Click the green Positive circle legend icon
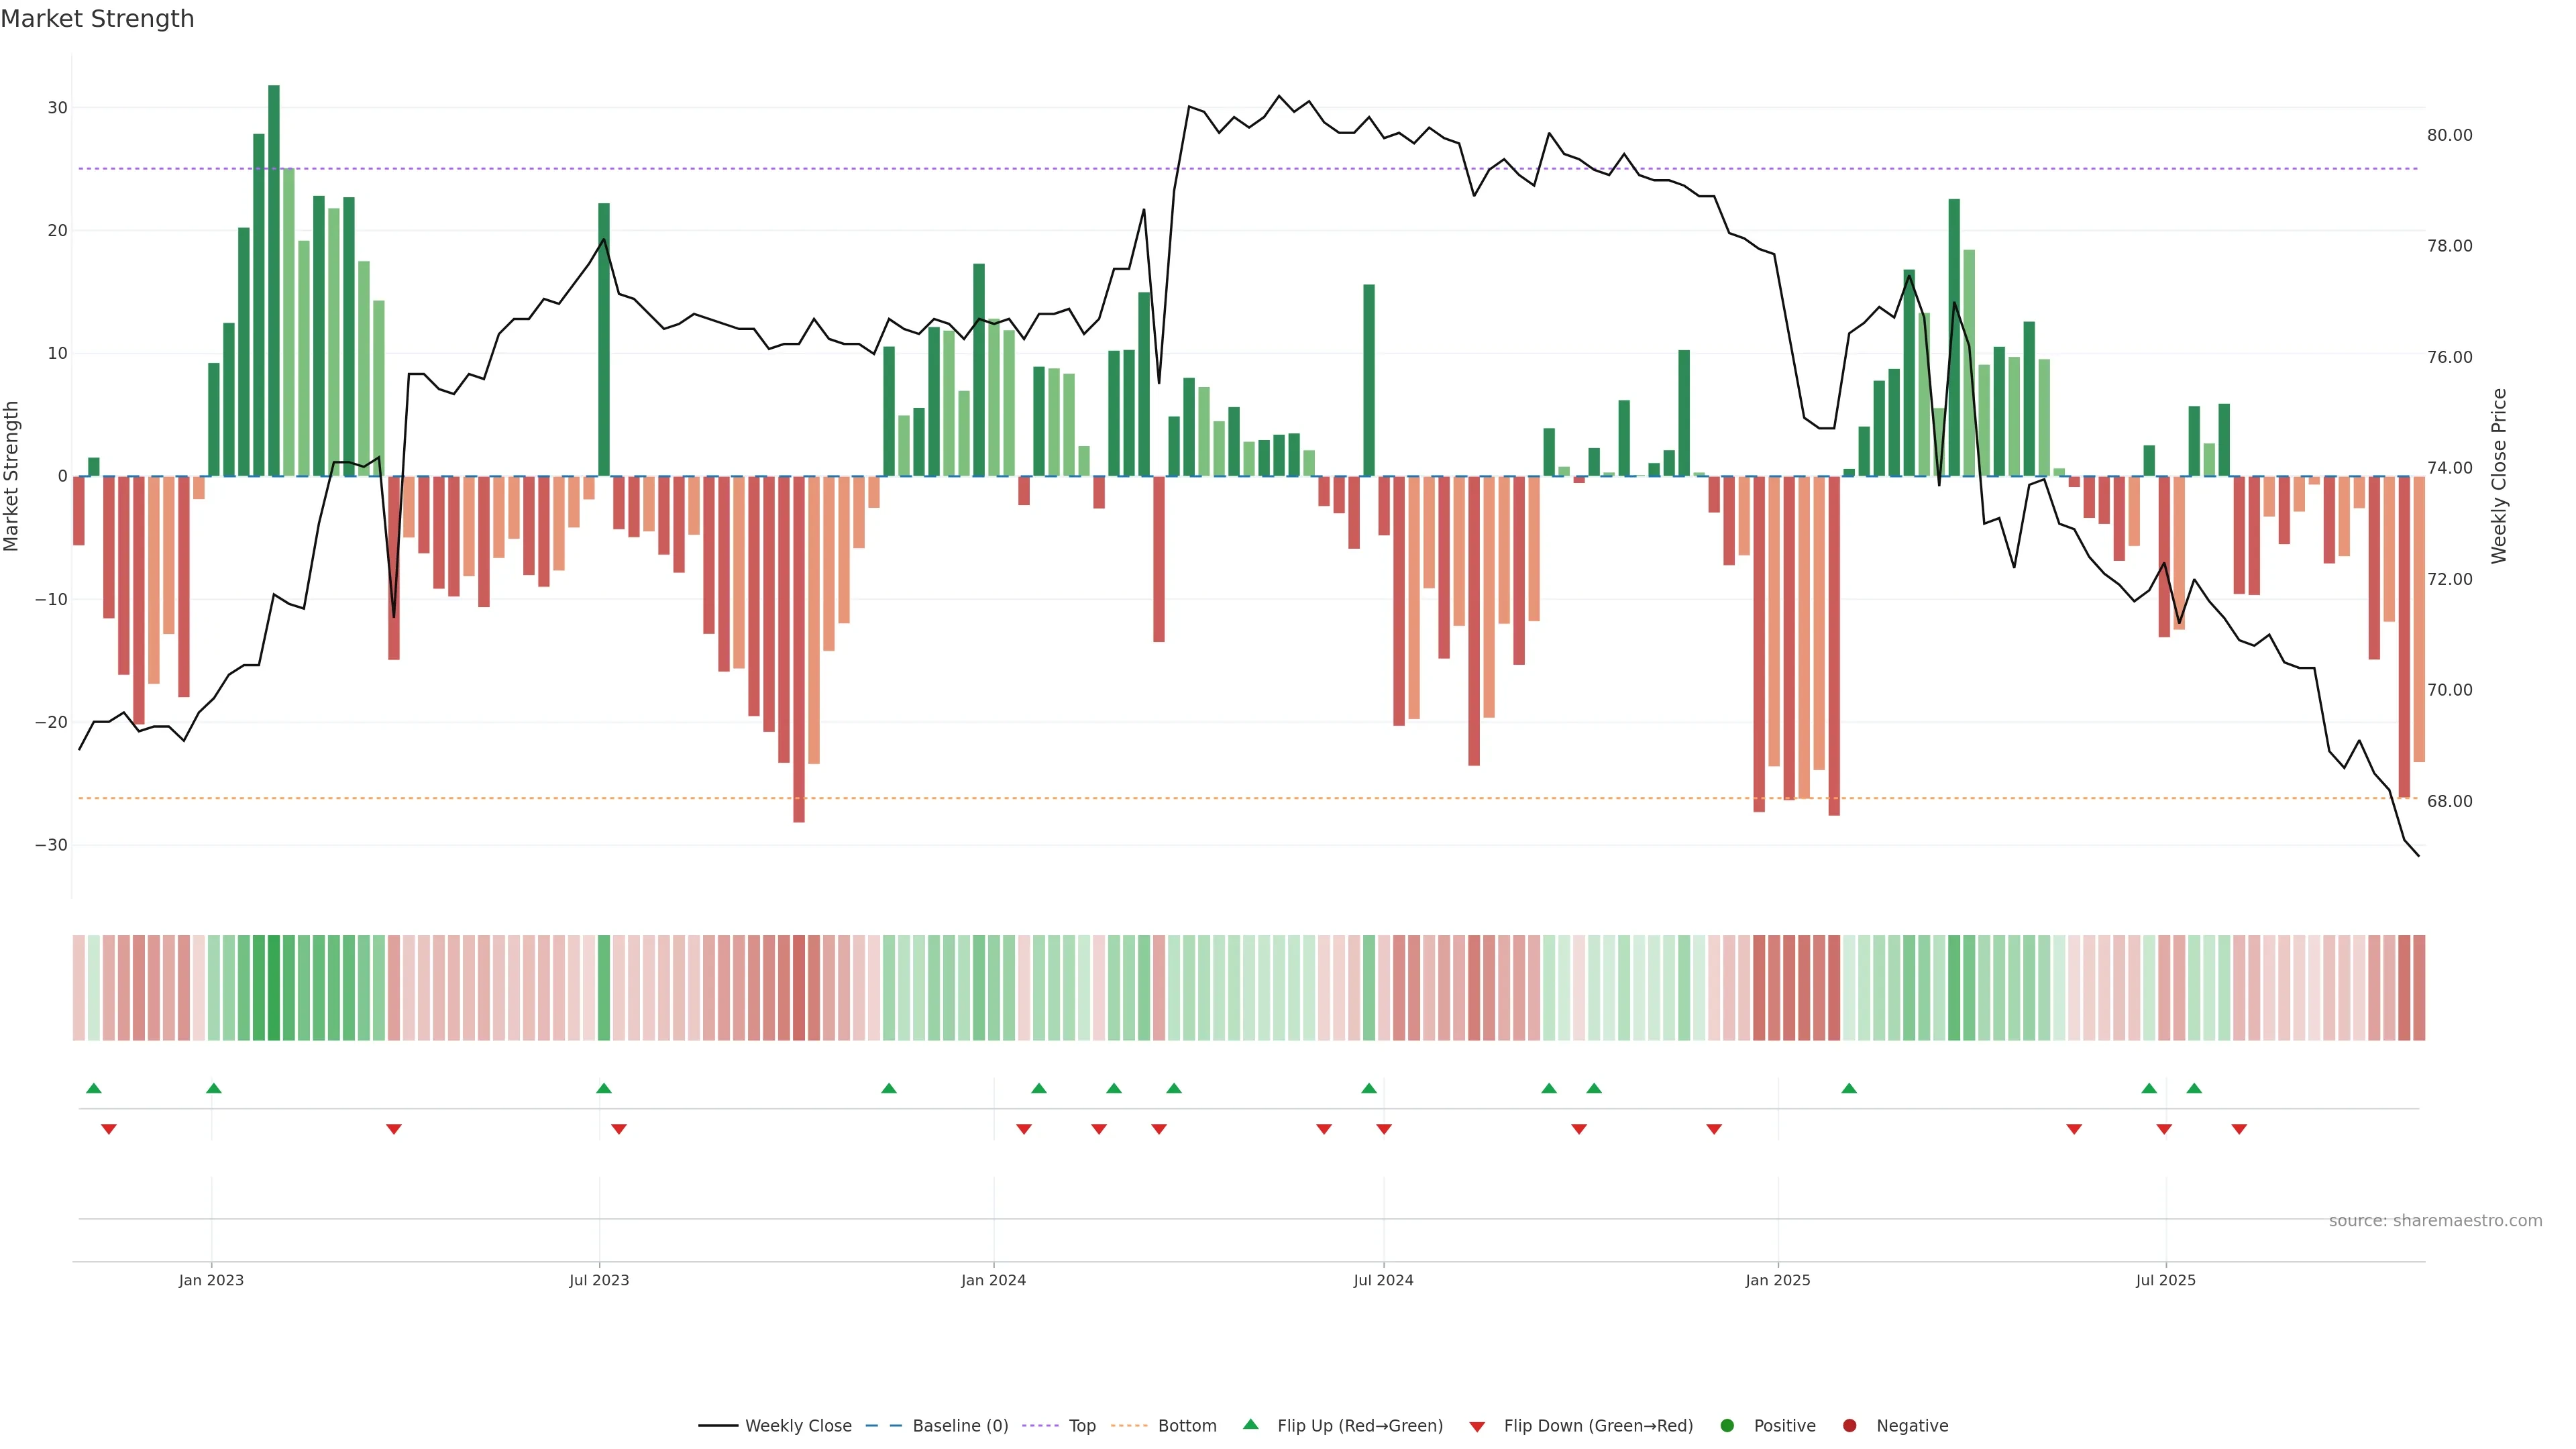Image resolution: width=2576 pixels, height=1449 pixels. [1726, 1425]
